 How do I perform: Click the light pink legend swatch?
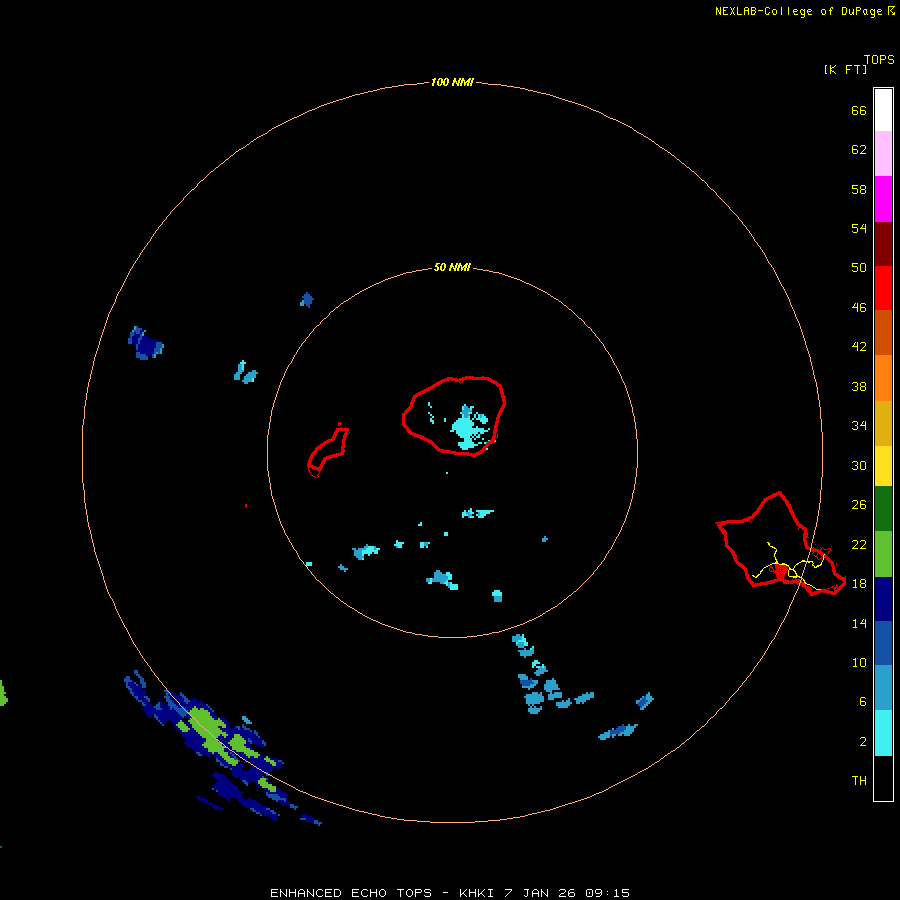pos(883,153)
